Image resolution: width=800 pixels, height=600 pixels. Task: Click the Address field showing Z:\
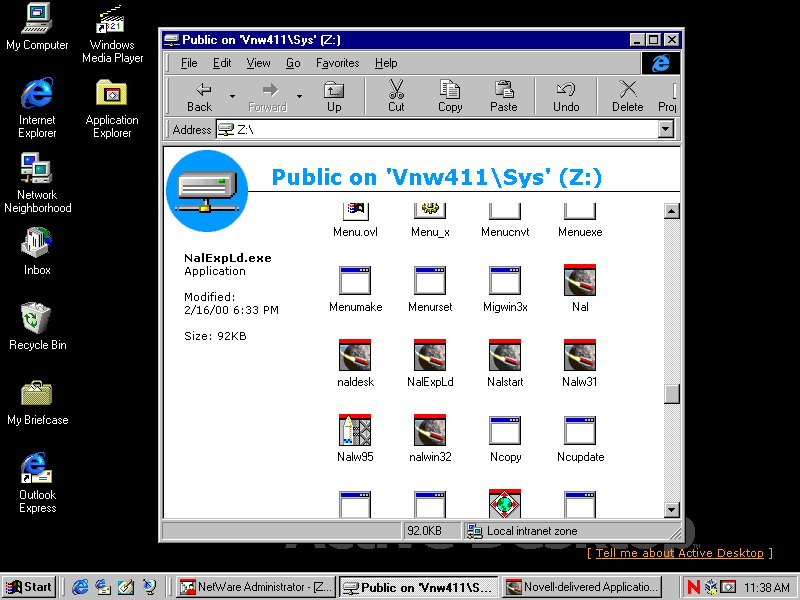click(x=438, y=130)
